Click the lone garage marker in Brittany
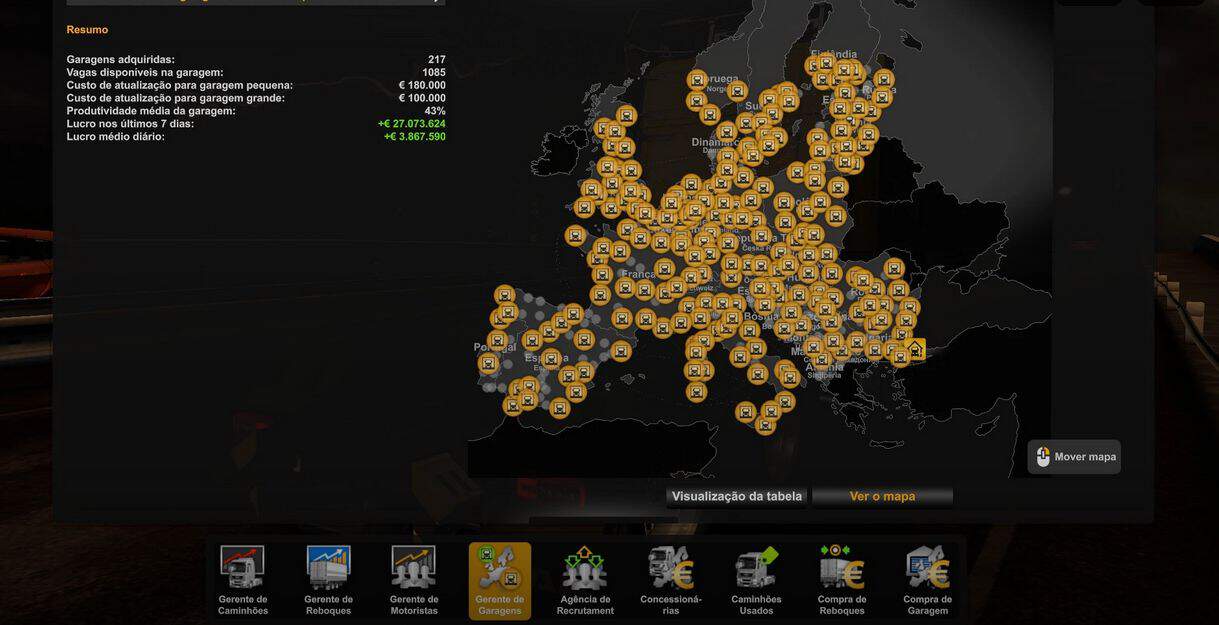Image resolution: width=1219 pixels, height=625 pixels. click(575, 236)
